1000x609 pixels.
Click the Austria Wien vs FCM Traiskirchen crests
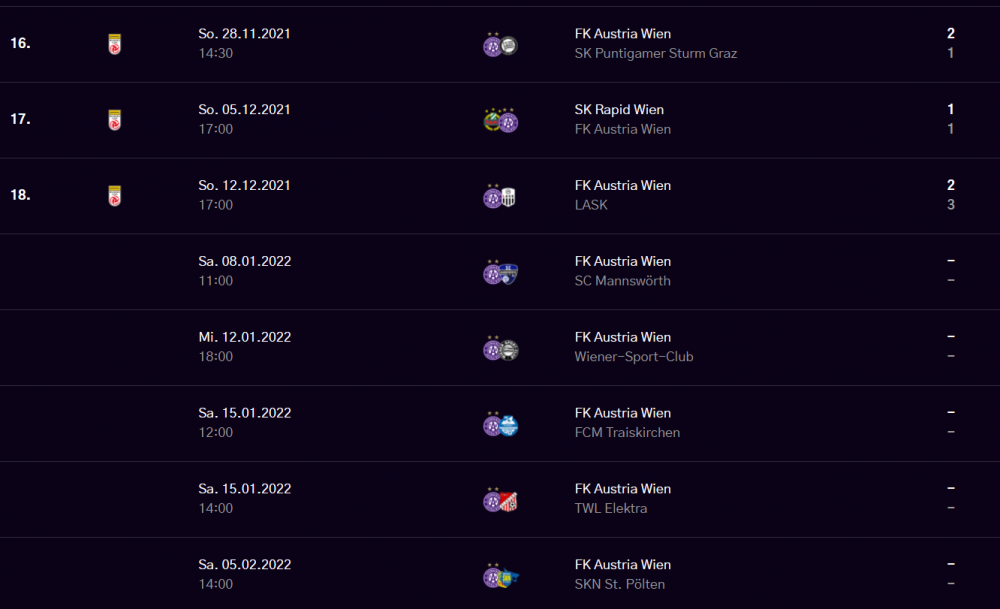click(x=501, y=423)
